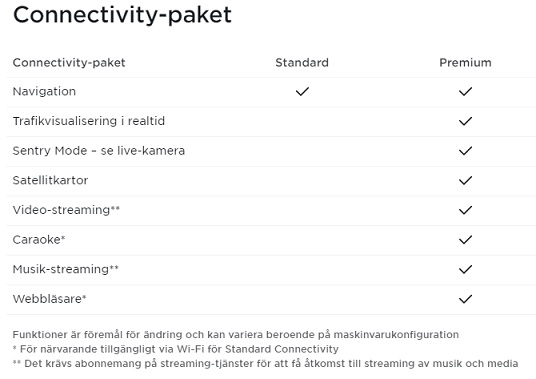Click the Premium checkmark for Video-streaming
Image resolution: width=536 pixels, height=379 pixels.
[x=465, y=210]
